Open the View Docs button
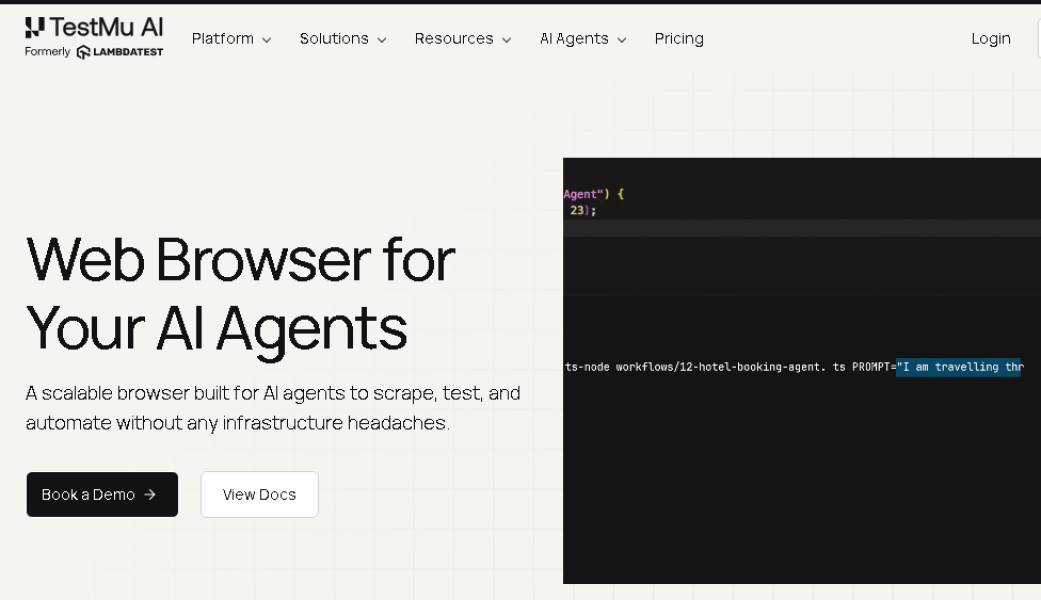The height and width of the screenshot is (600, 1041). coord(259,495)
